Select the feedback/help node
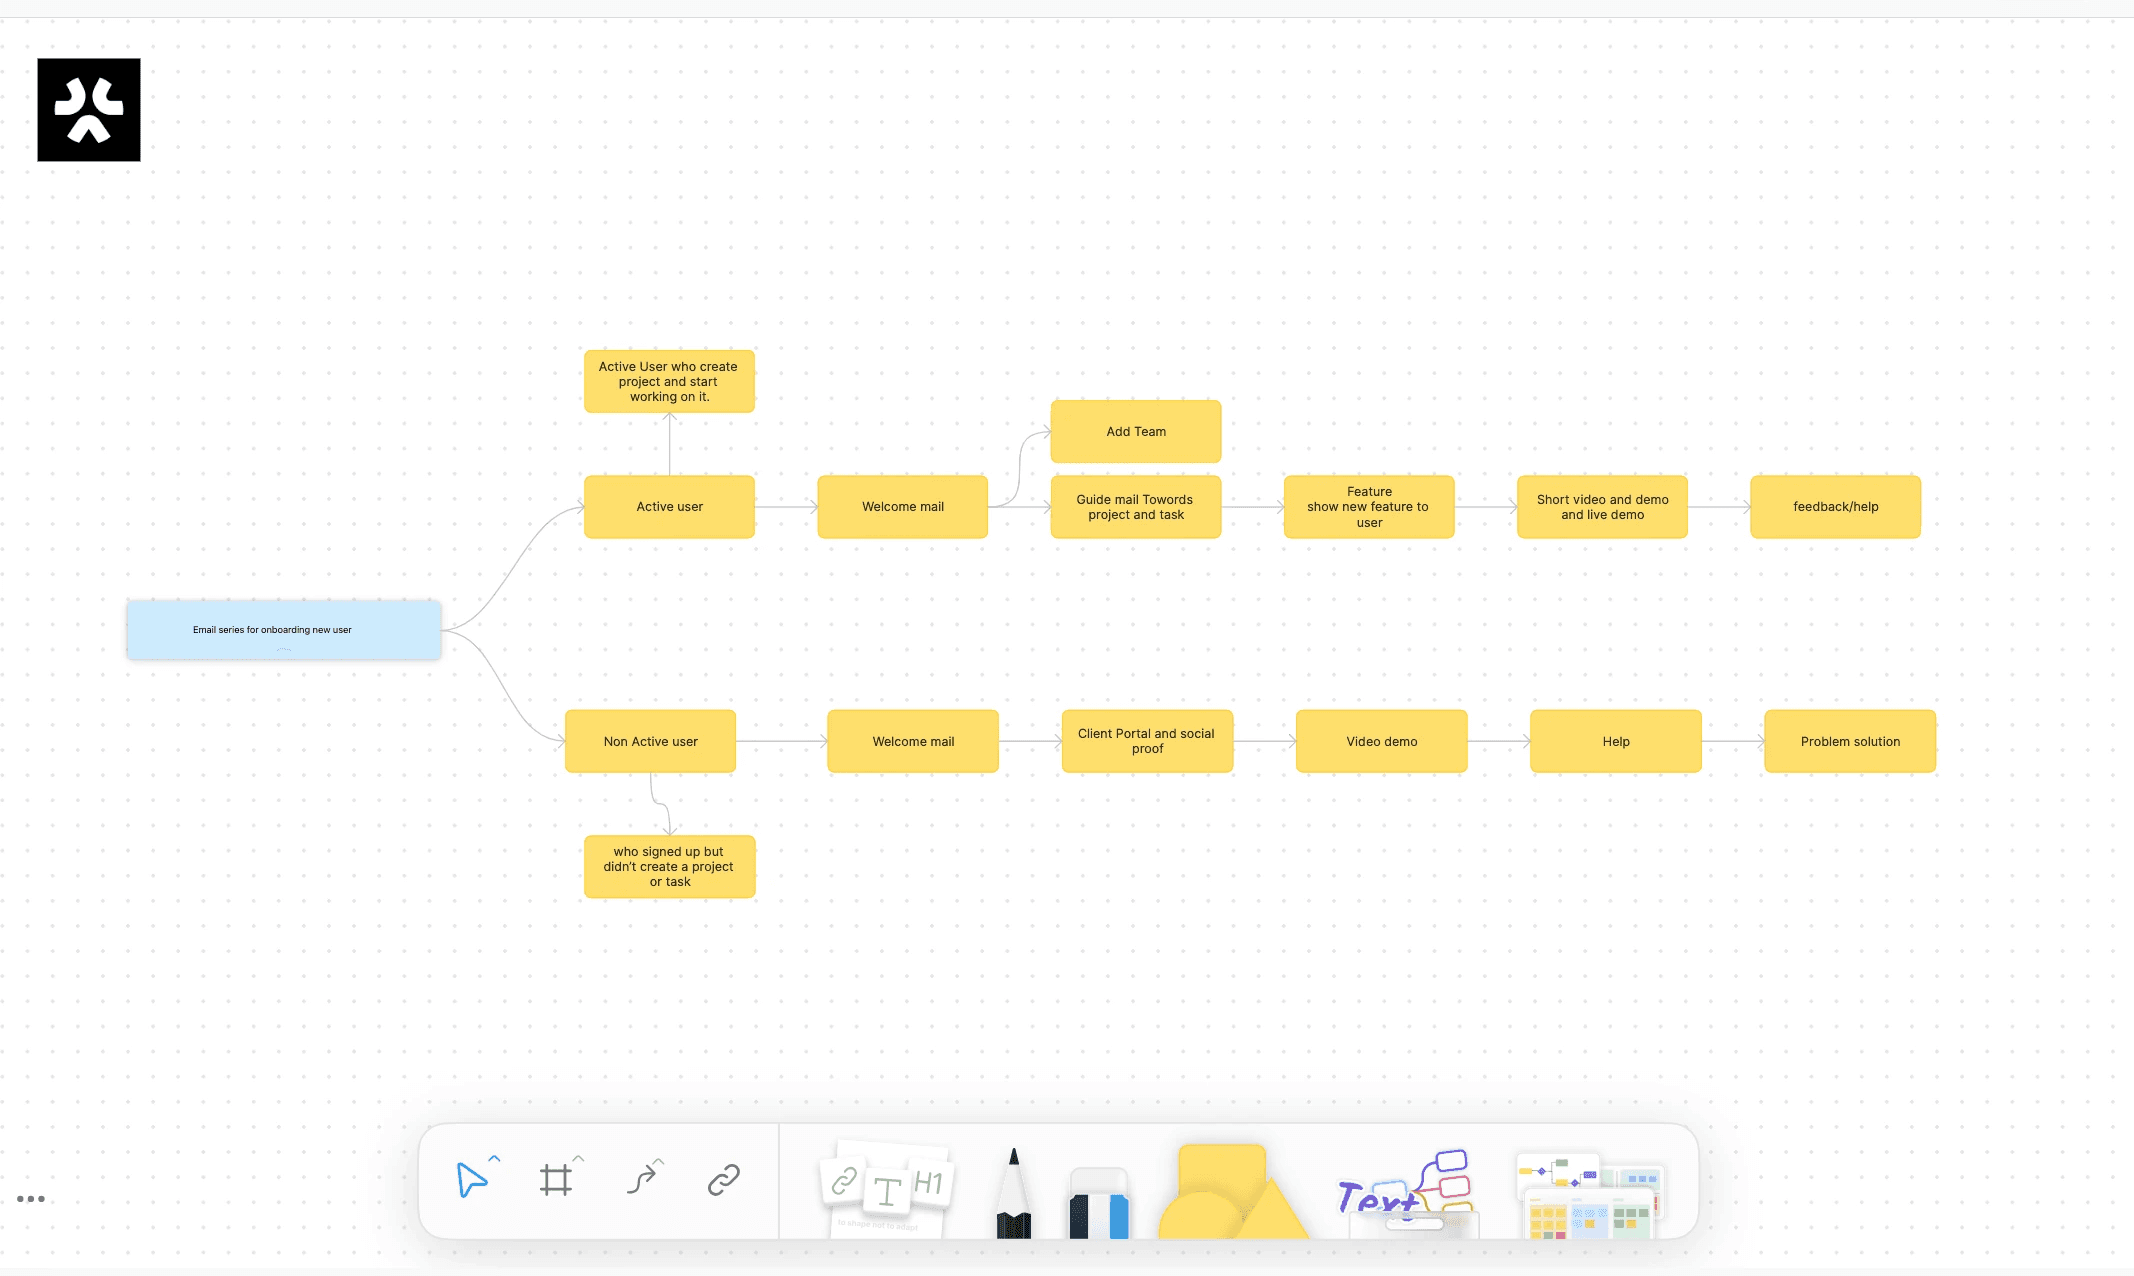Screen dimensions: 2134x1276 click(1835, 507)
